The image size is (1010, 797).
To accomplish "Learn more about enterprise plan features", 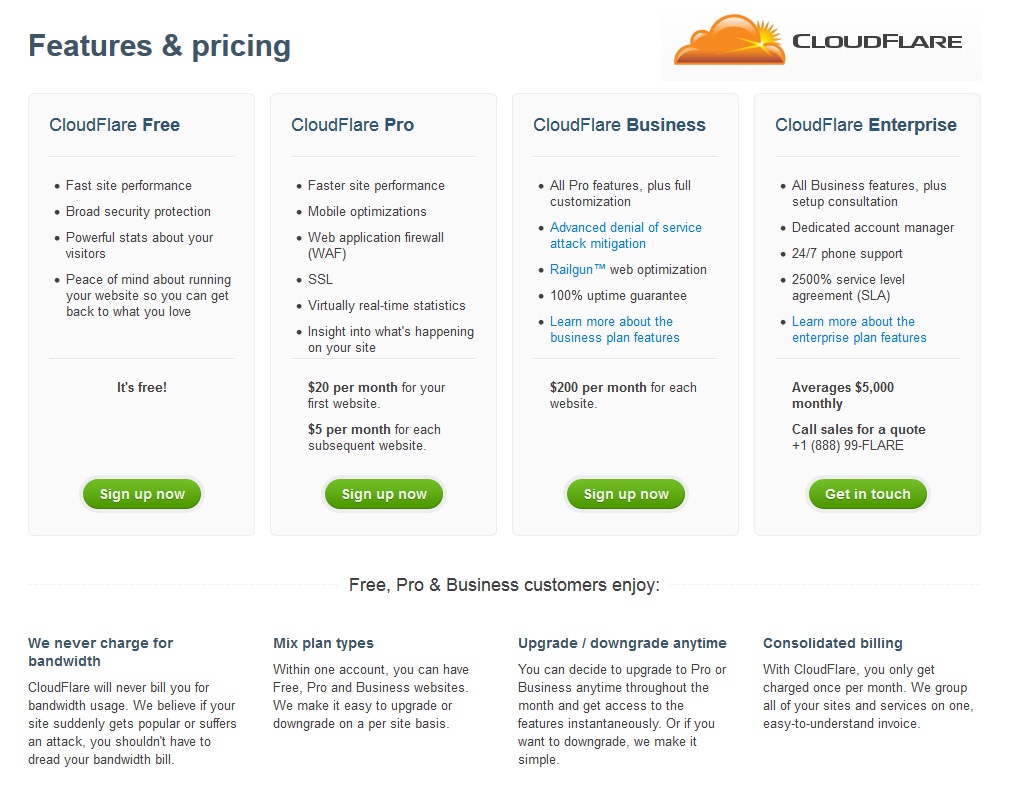I will pyautogui.click(x=859, y=329).
